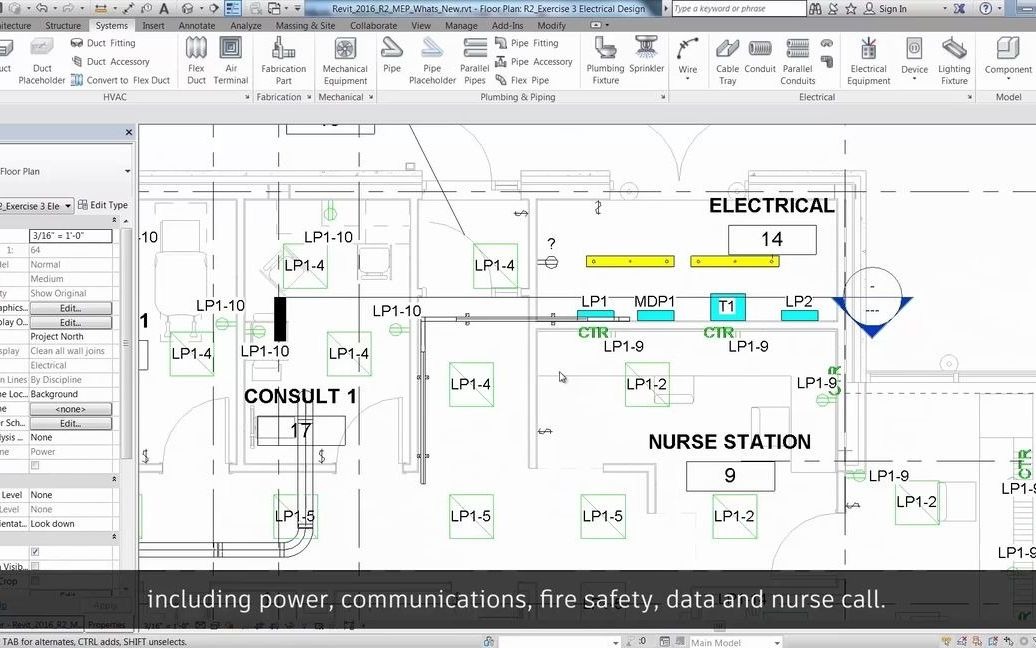The image size is (1036, 648).
Task: Click Edit Type in the Properties palette
Action: point(103,205)
